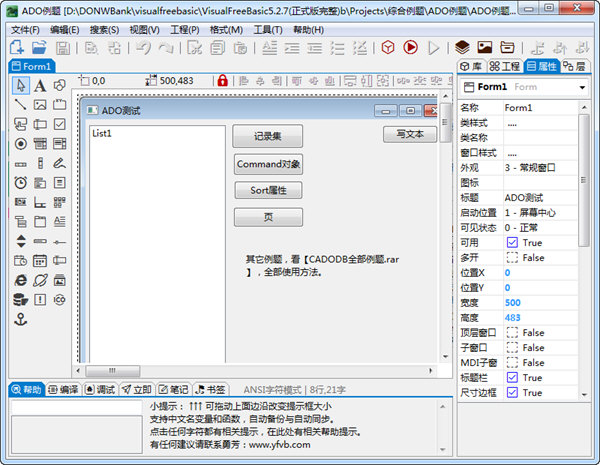The width and height of the screenshot is (600, 465).
Task: Click the horizontal scrollbar thumb of designer
Action: tap(112, 370)
